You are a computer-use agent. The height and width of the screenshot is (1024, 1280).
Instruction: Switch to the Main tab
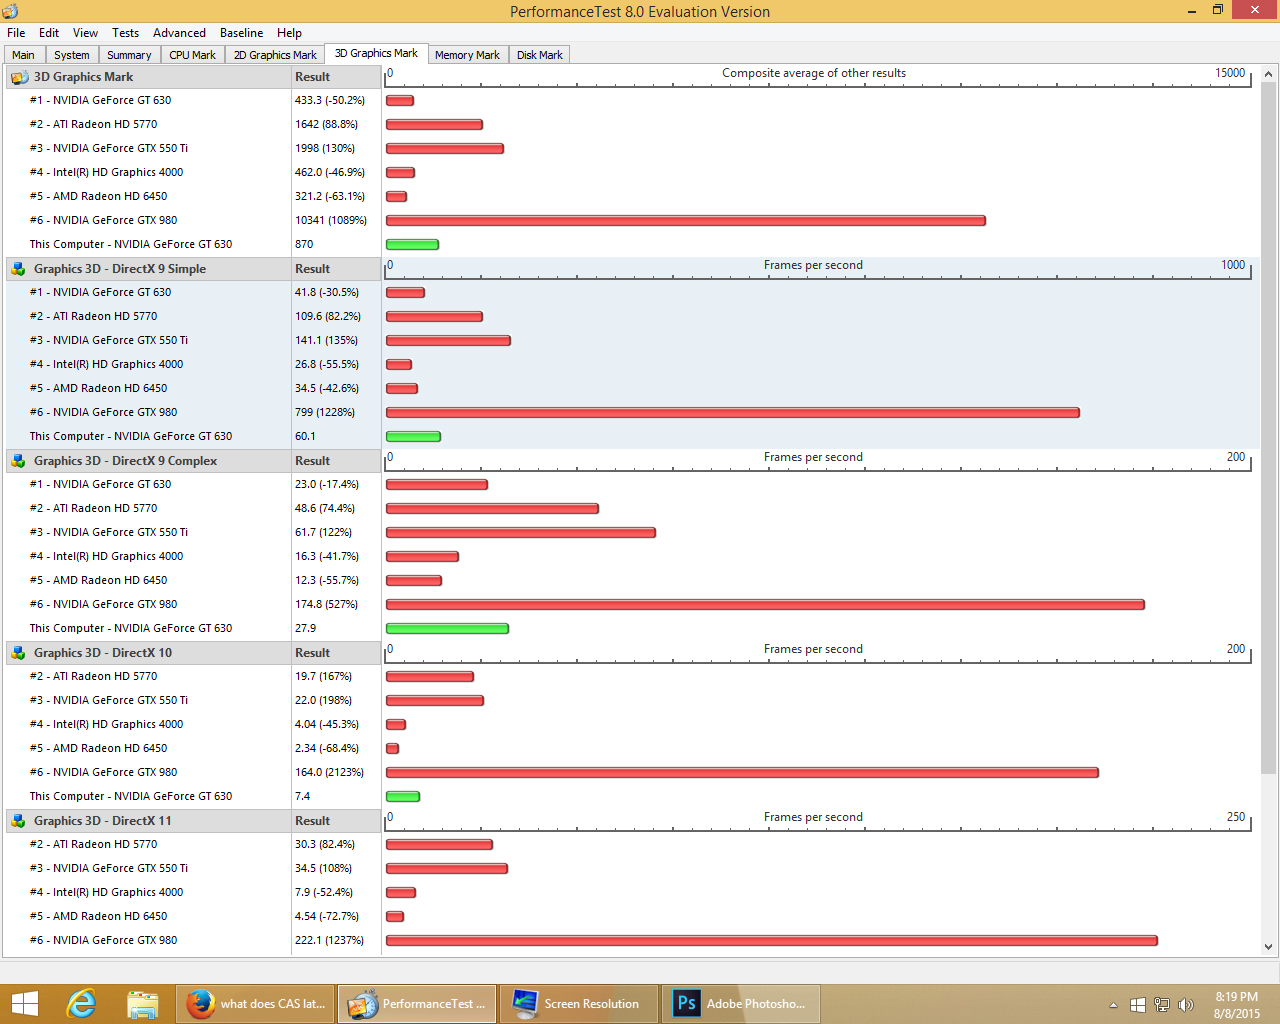[x=24, y=55]
